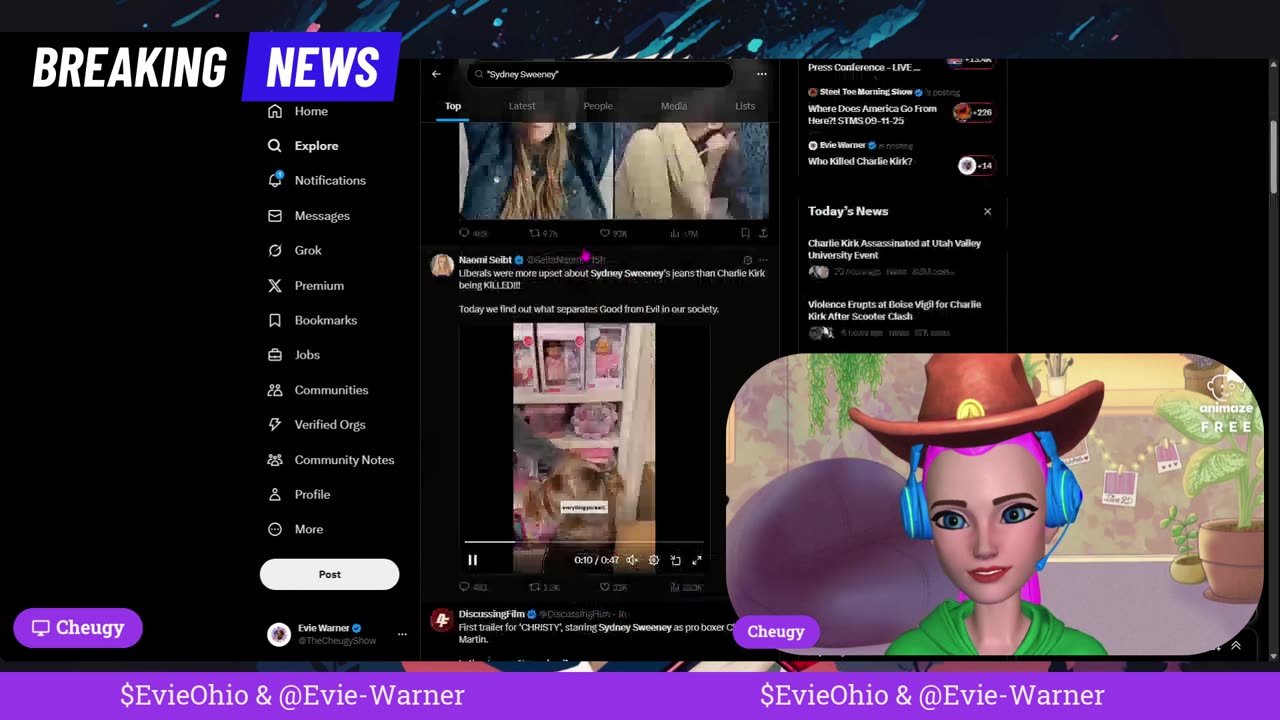
Task: Click the Explore magnifier icon
Action: click(275, 146)
